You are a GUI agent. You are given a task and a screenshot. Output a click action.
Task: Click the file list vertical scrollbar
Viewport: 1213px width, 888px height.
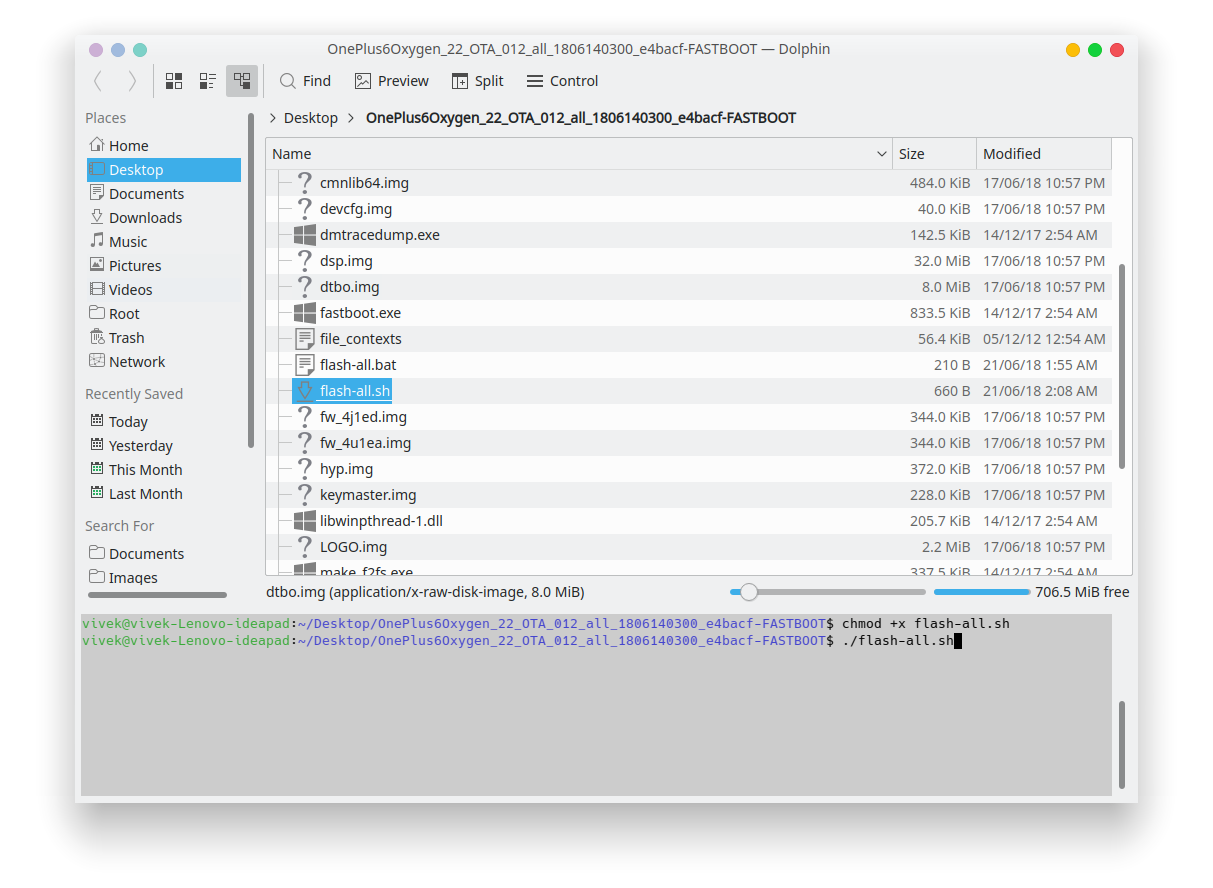(x=1122, y=366)
